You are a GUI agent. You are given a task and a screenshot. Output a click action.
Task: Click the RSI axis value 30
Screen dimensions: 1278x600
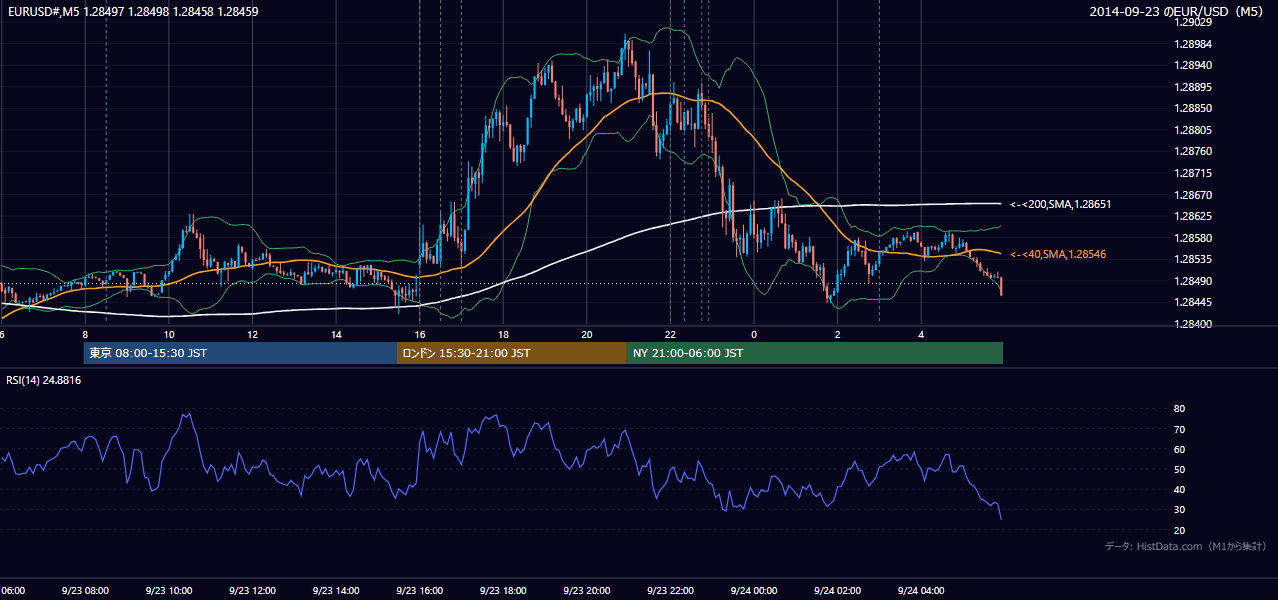(x=1179, y=509)
